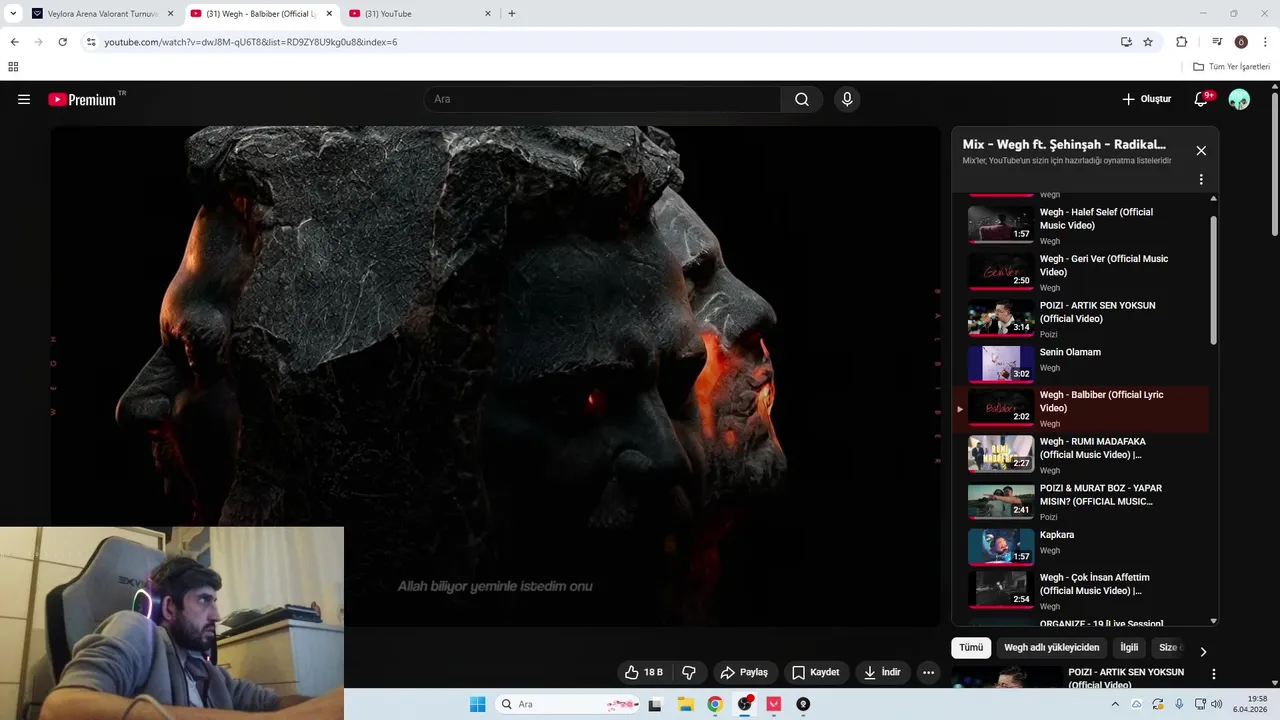Go to YouTube Premium home logo
The image size is (1280, 720).
[x=82, y=99]
